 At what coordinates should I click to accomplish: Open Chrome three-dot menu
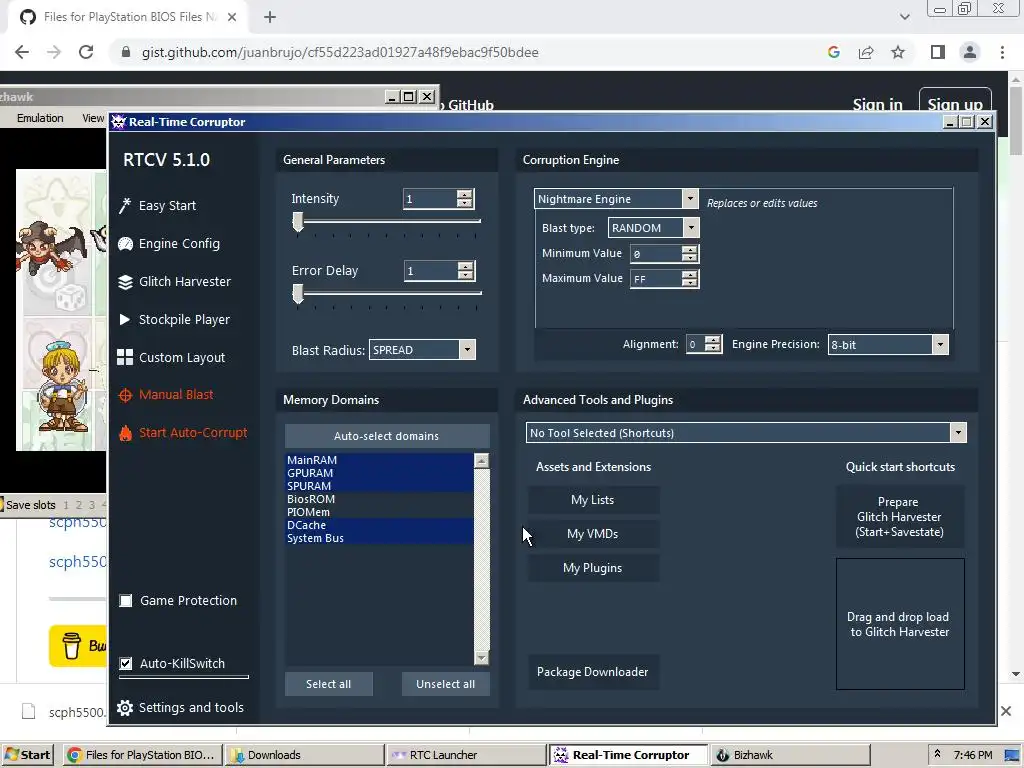tap(1002, 52)
